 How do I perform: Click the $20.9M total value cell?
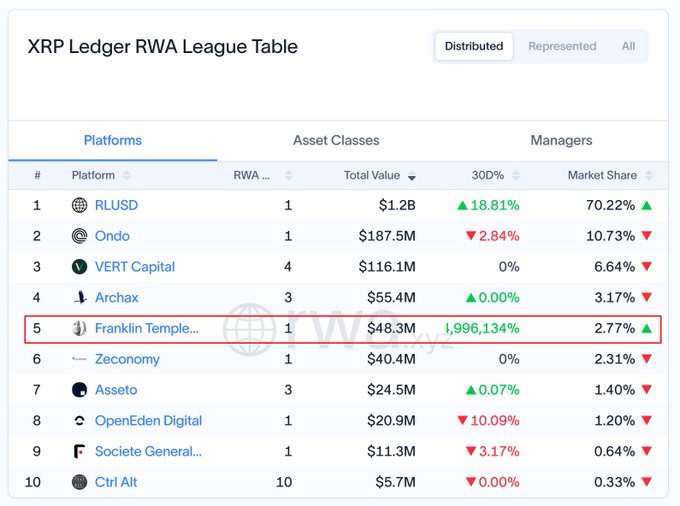pyautogui.click(x=391, y=421)
